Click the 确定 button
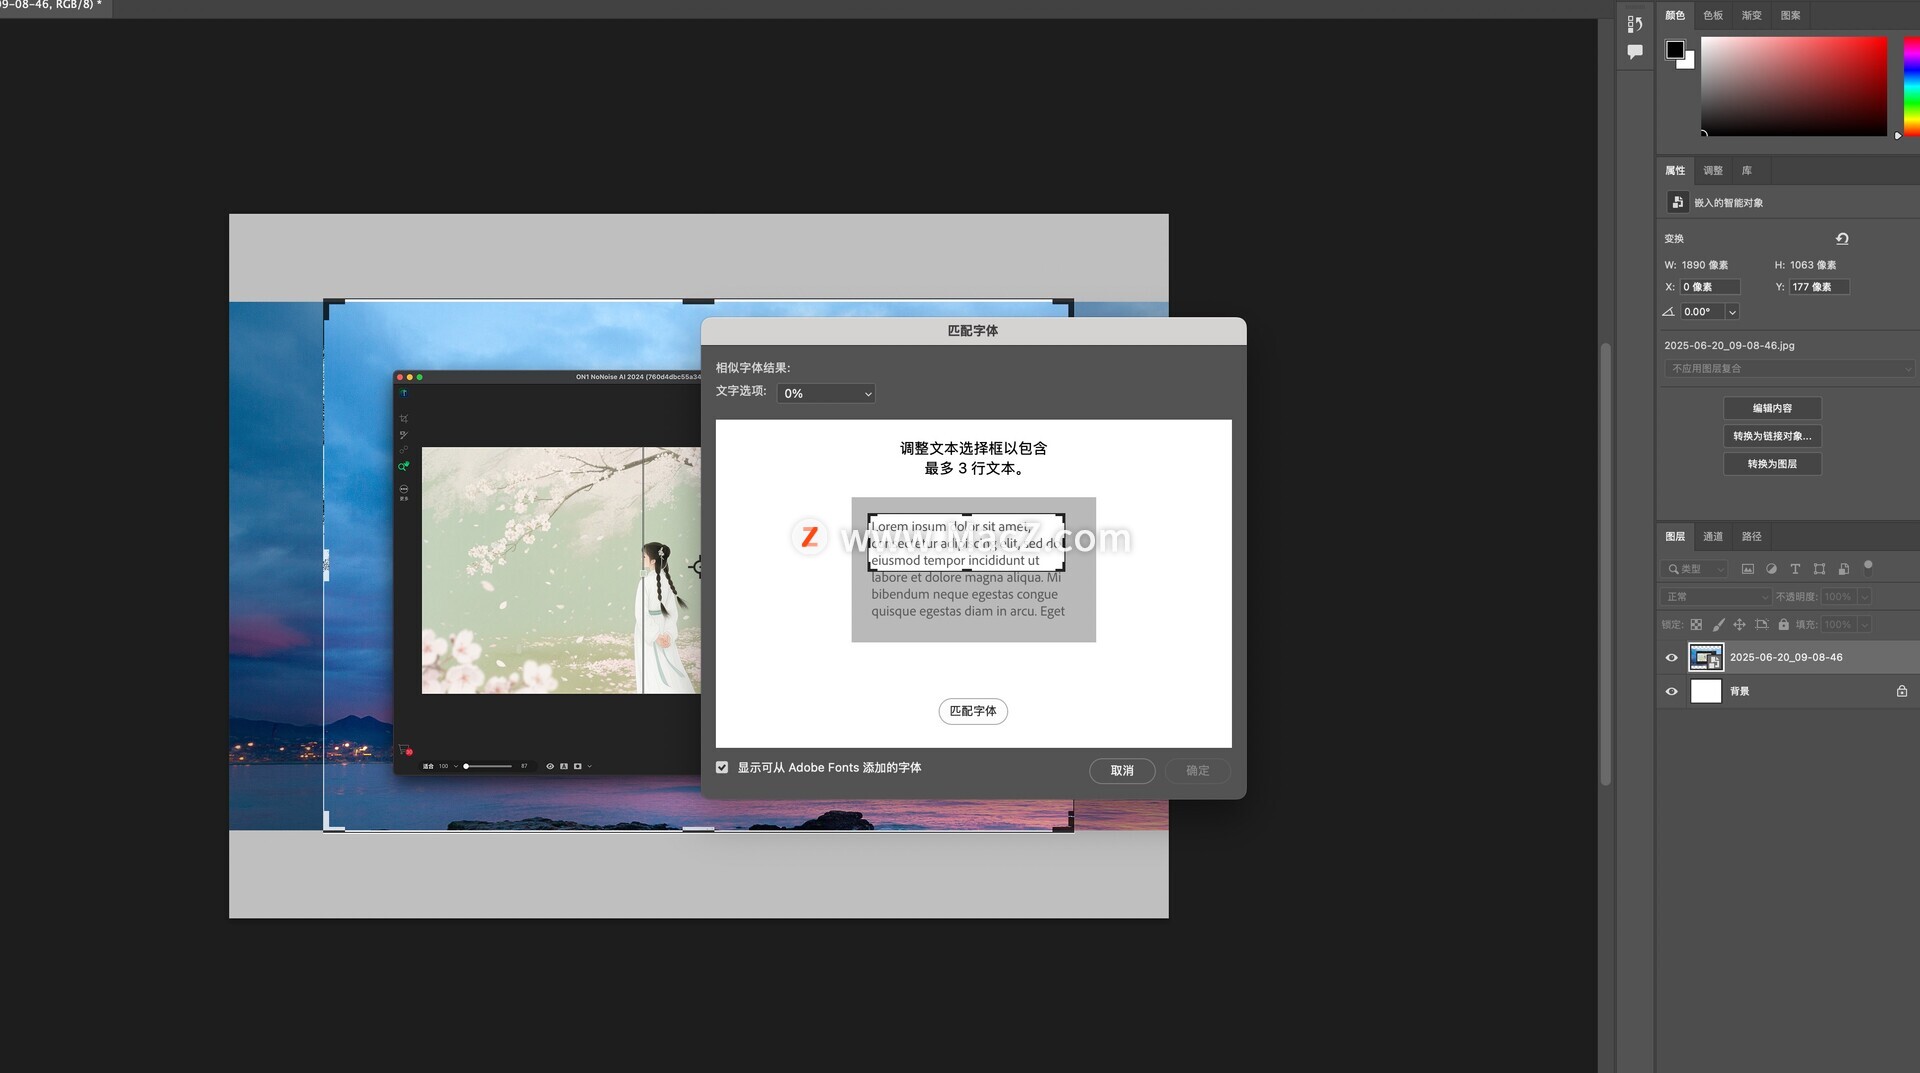The width and height of the screenshot is (1920, 1073). (1198, 771)
